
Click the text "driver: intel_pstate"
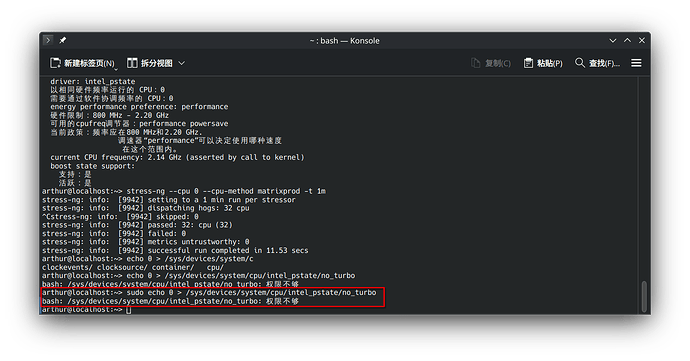pyautogui.click(x=92, y=81)
